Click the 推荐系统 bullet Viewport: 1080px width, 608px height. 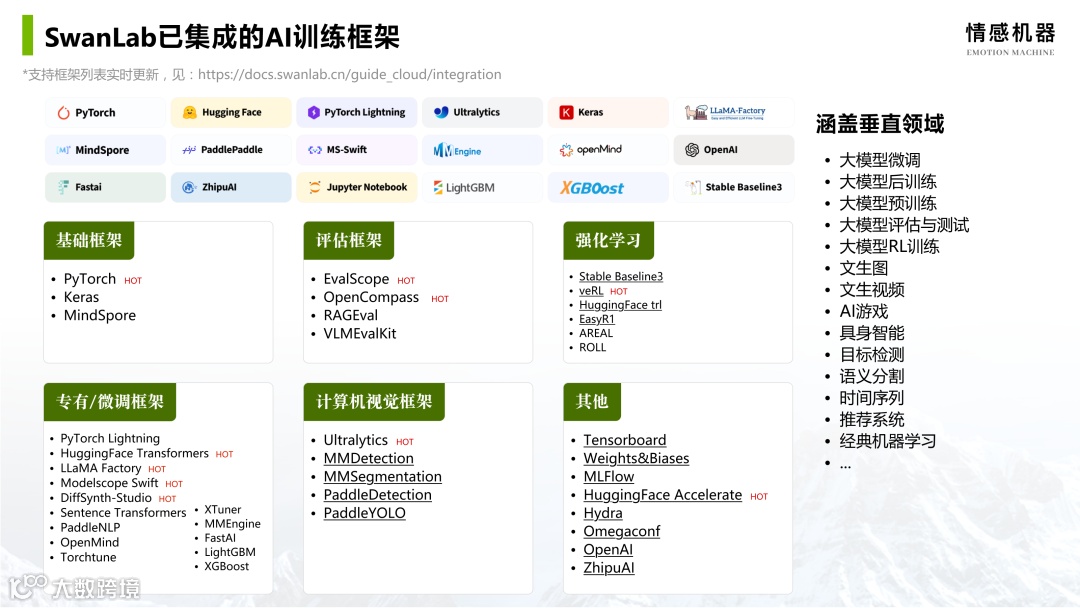(871, 419)
